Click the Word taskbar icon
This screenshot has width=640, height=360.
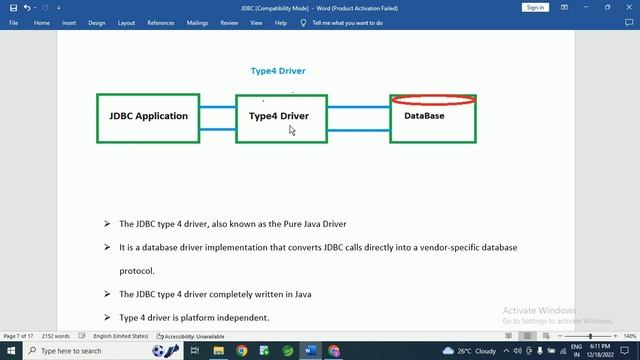click(x=311, y=351)
